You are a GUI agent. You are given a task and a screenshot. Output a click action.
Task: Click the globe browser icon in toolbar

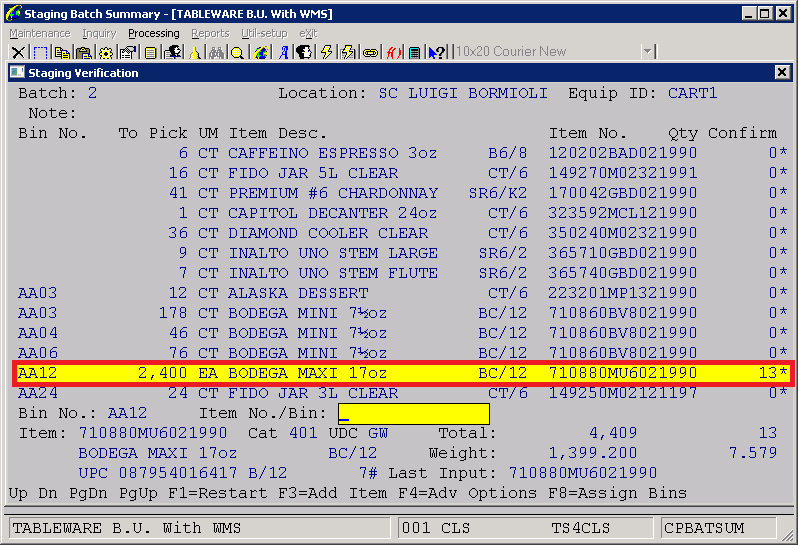coord(261,52)
